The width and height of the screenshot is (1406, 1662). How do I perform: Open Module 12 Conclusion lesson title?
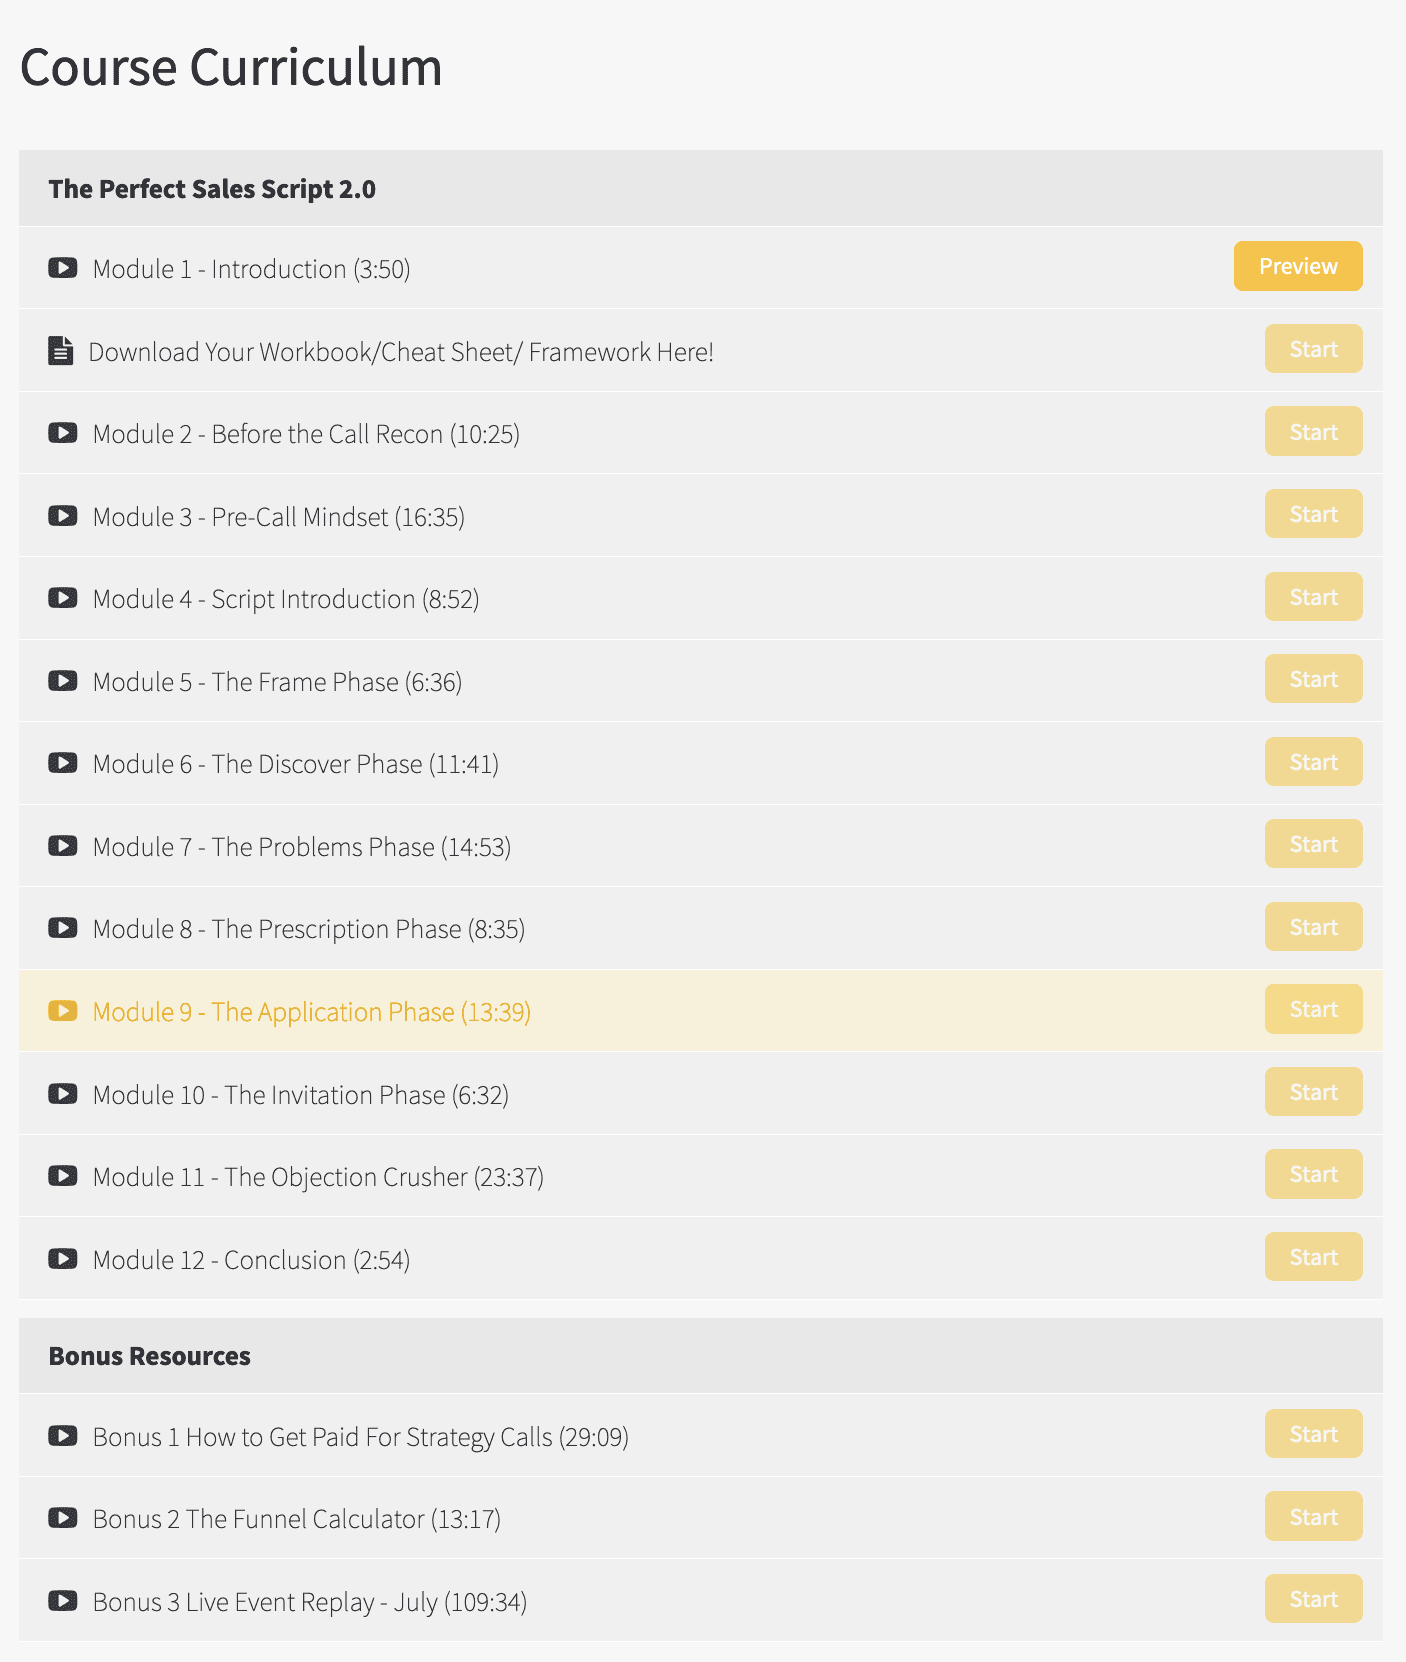click(252, 1260)
